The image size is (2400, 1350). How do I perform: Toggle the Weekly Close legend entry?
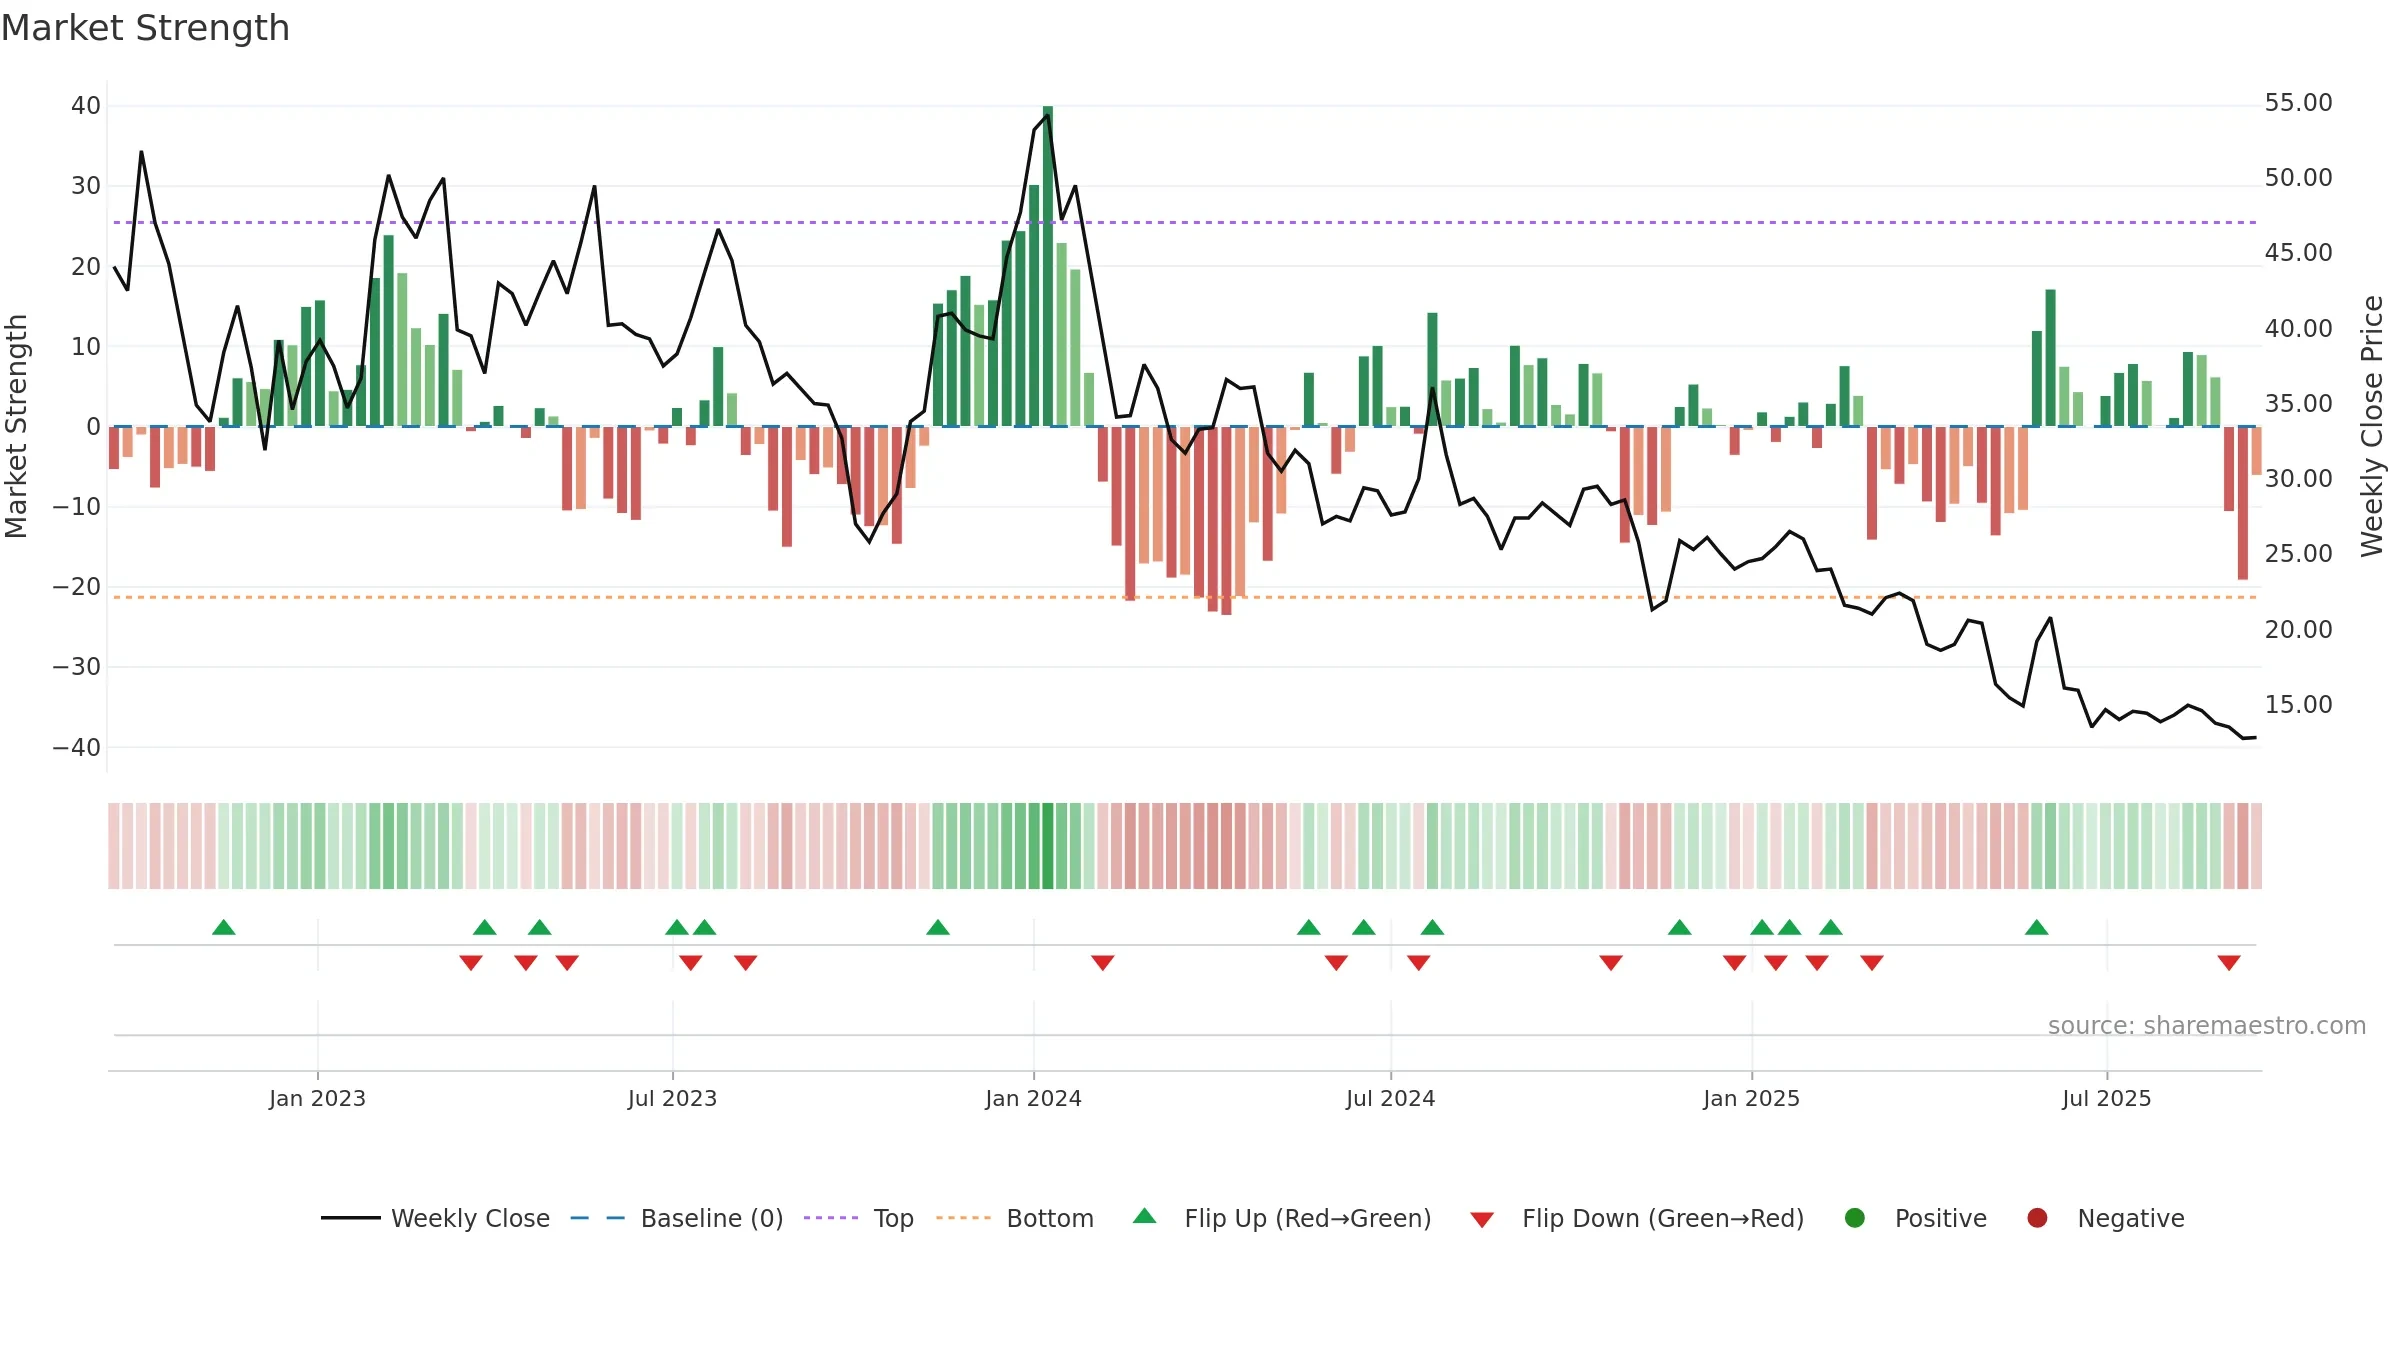click(x=435, y=1218)
